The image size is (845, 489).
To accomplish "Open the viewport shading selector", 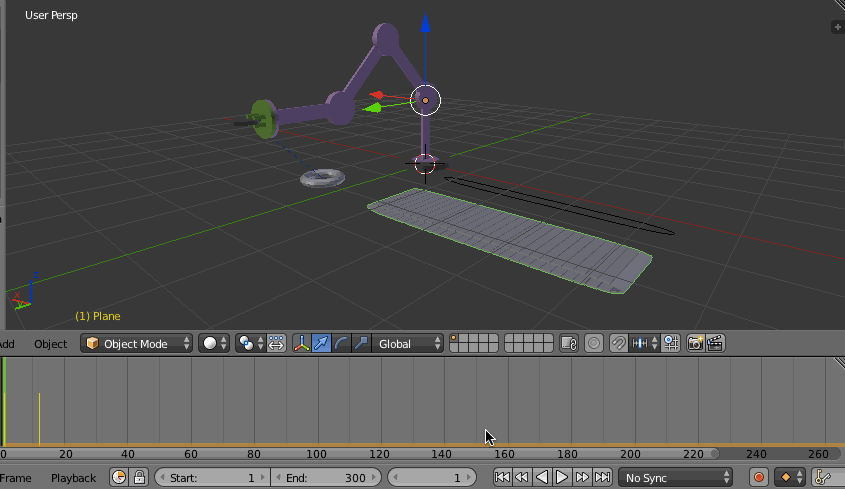I will [214, 343].
